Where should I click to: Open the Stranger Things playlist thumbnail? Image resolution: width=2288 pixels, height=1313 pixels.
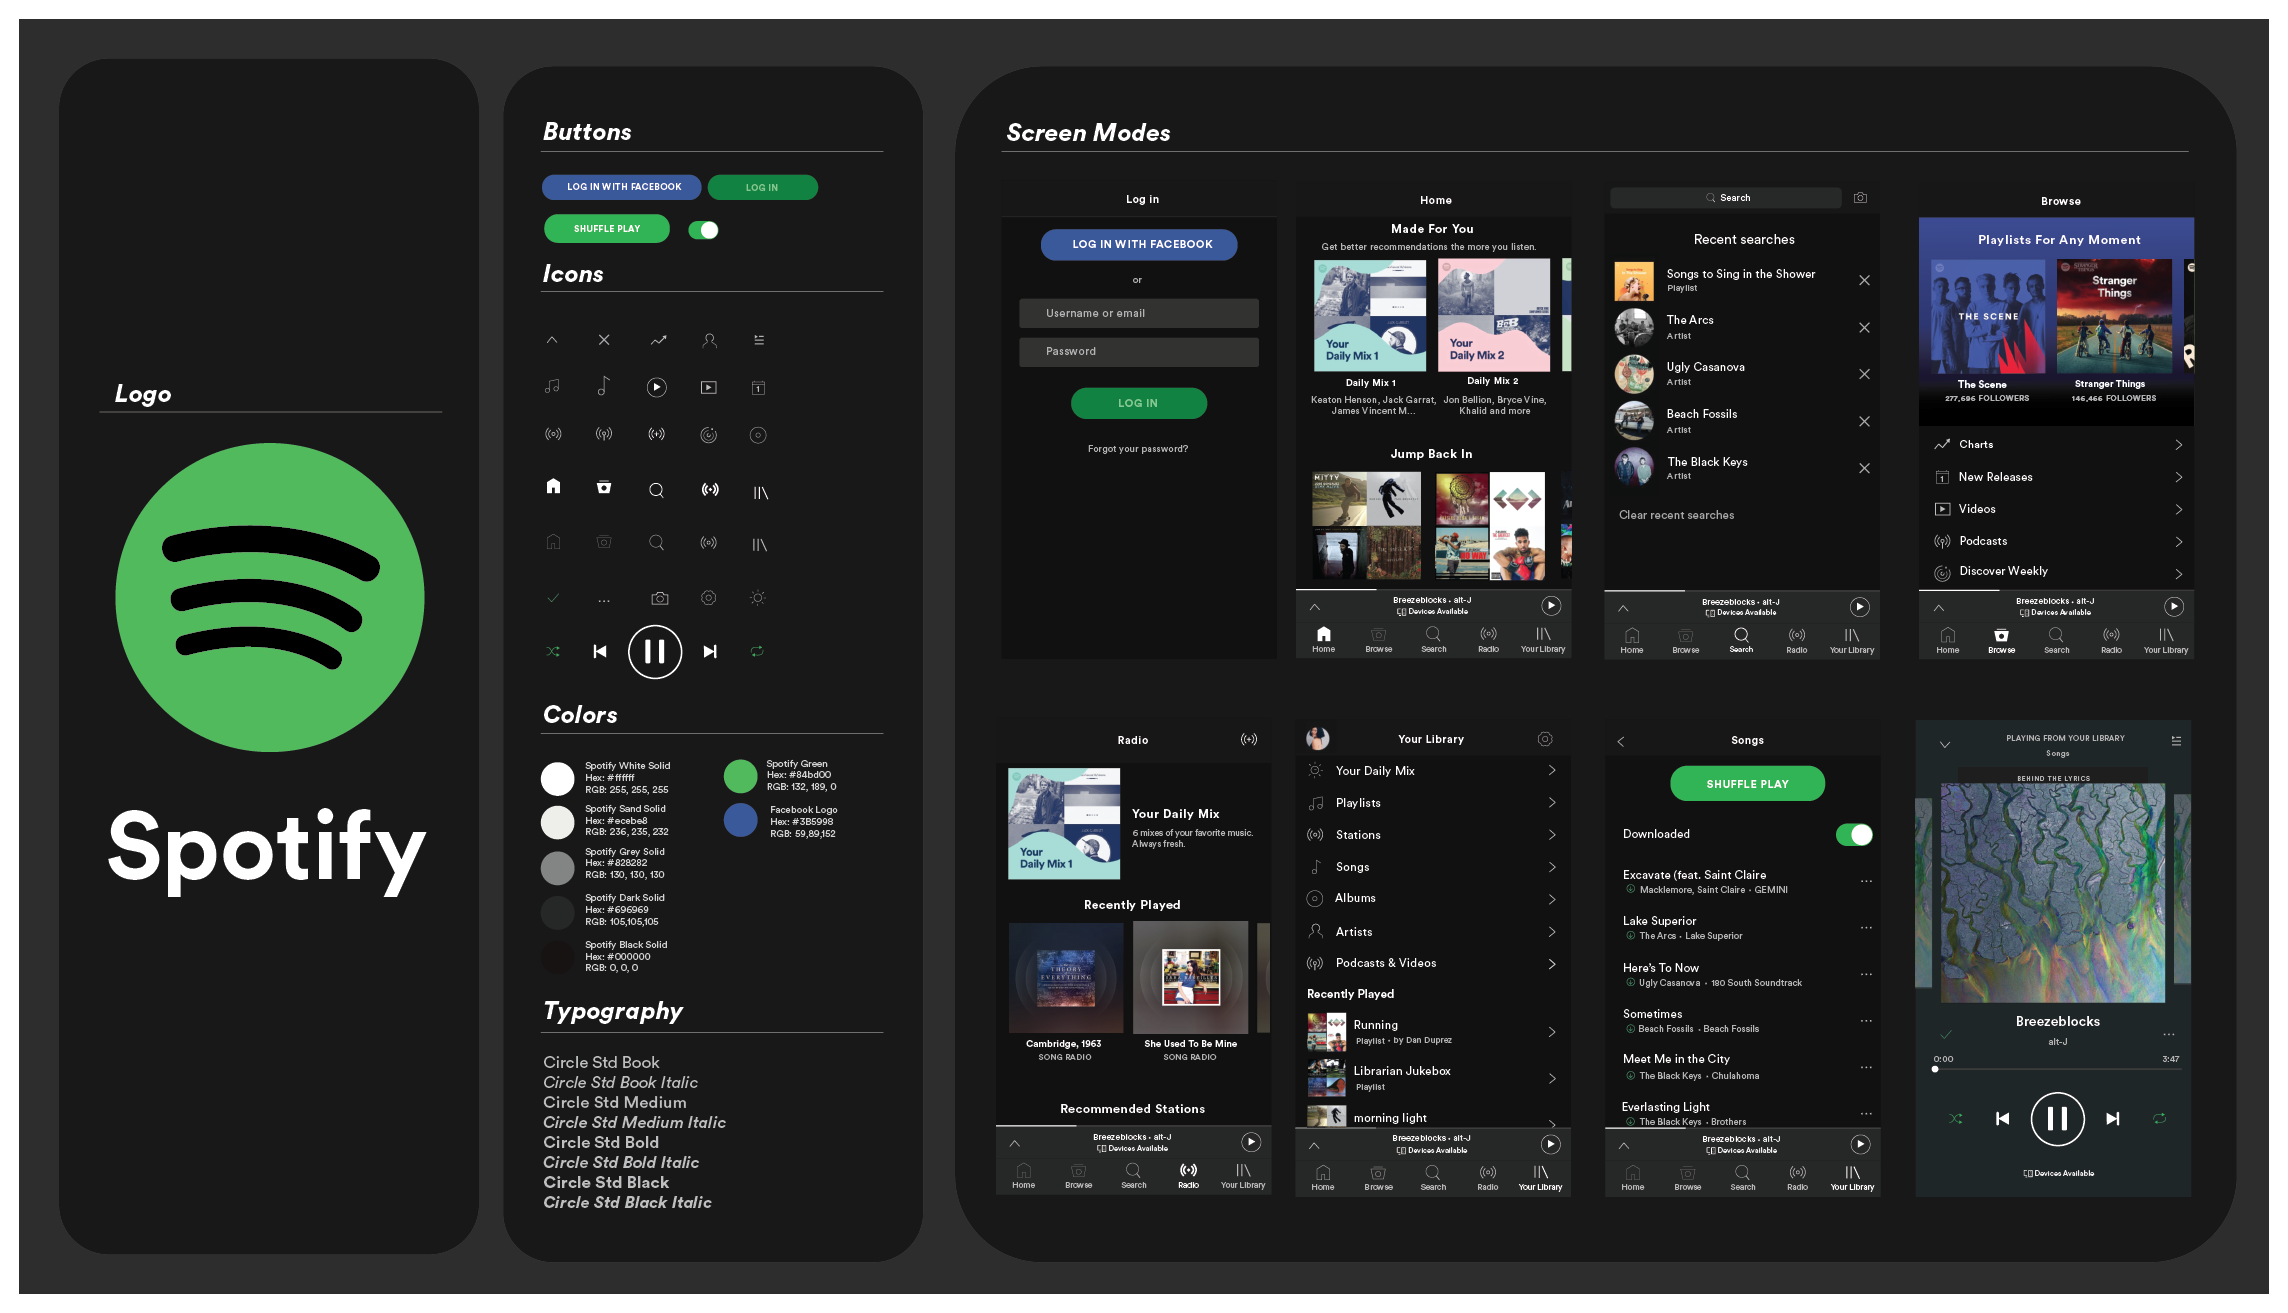[x=2114, y=316]
